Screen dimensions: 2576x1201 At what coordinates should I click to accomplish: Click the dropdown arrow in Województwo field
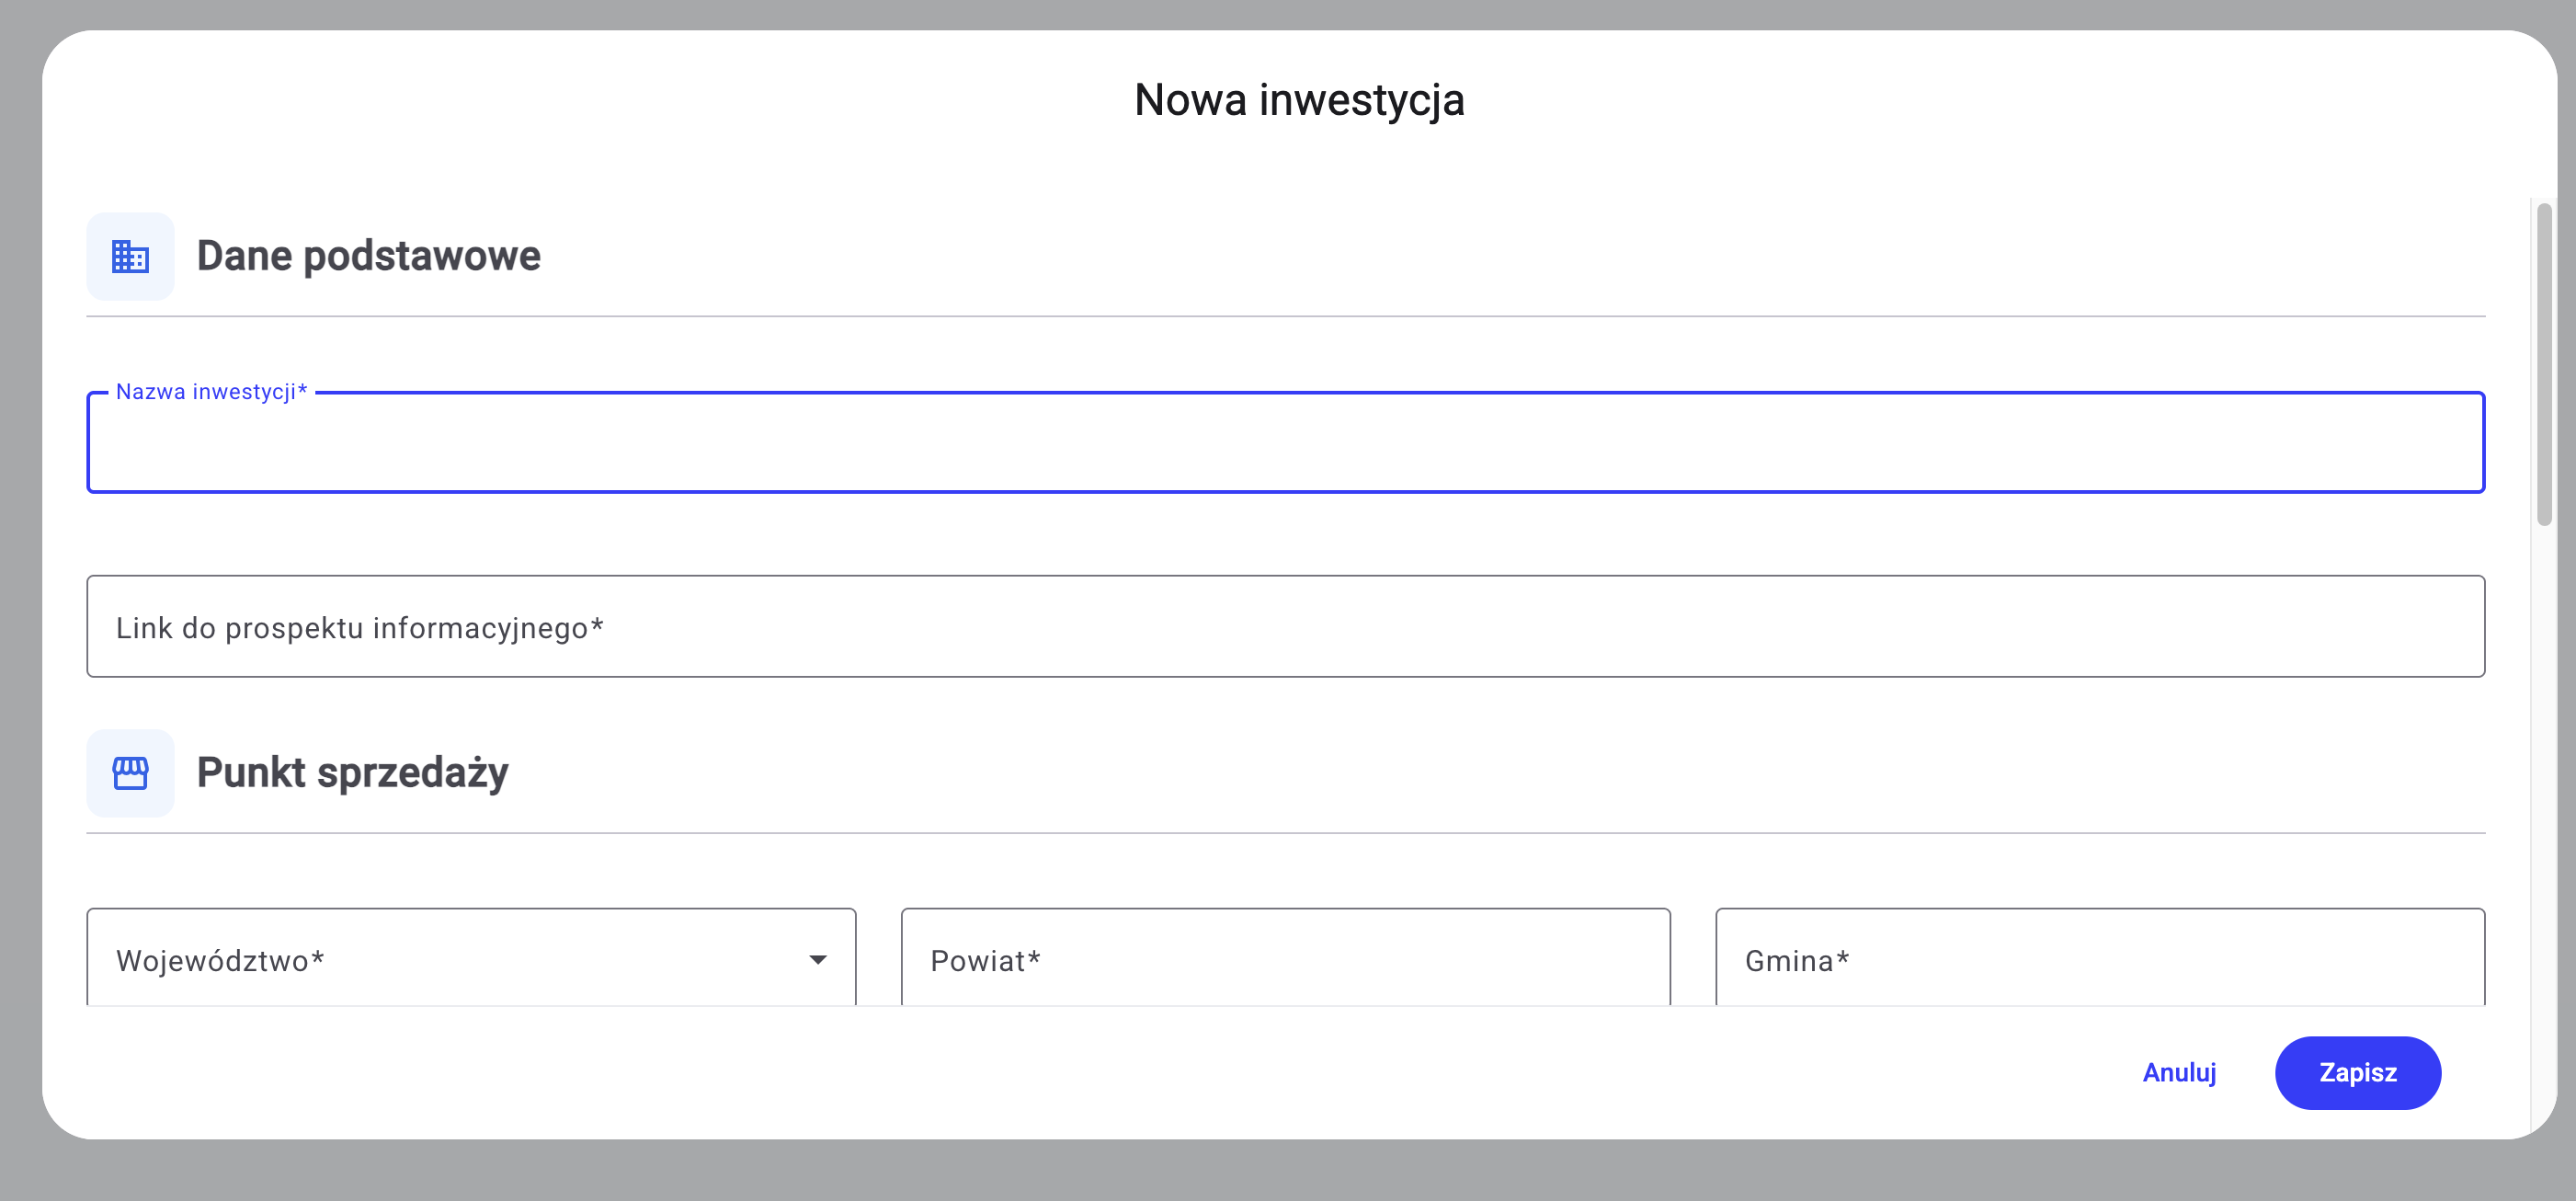click(x=819, y=959)
